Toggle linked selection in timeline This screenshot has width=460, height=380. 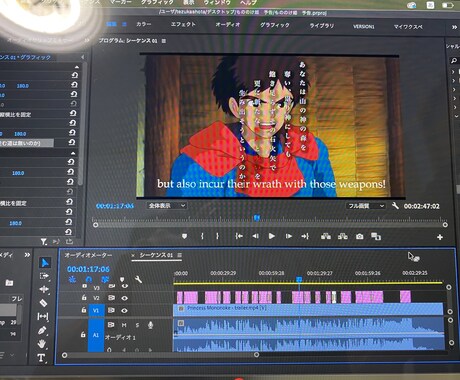coord(105,279)
